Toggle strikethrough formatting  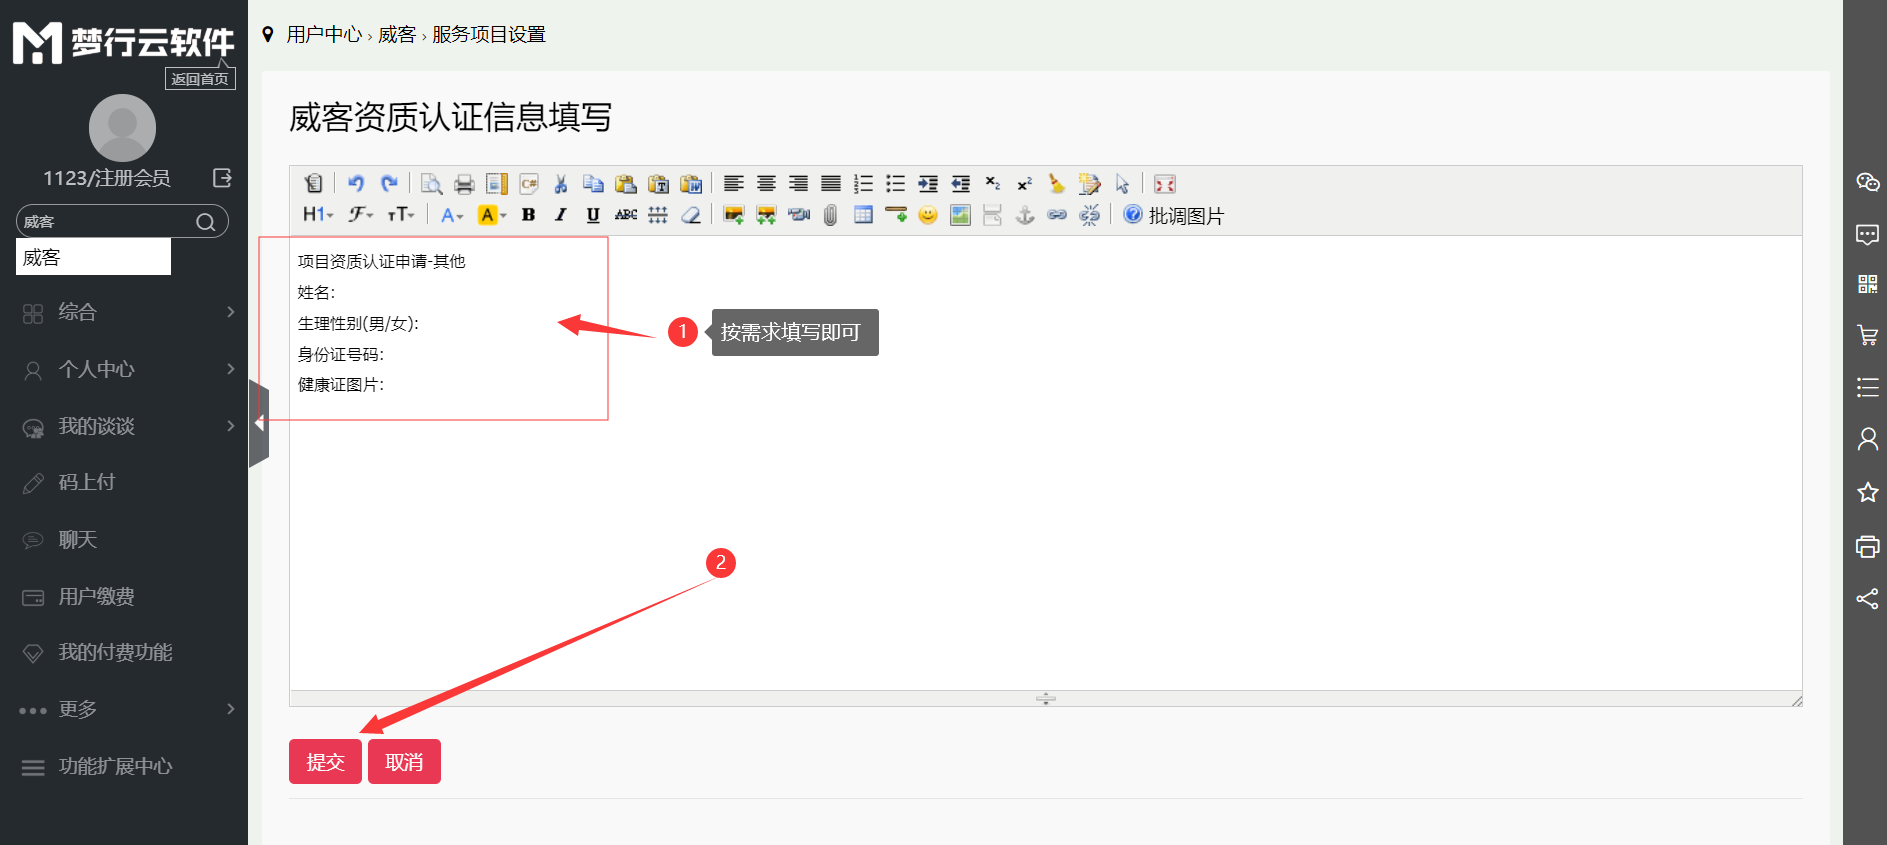pyautogui.click(x=626, y=215)
